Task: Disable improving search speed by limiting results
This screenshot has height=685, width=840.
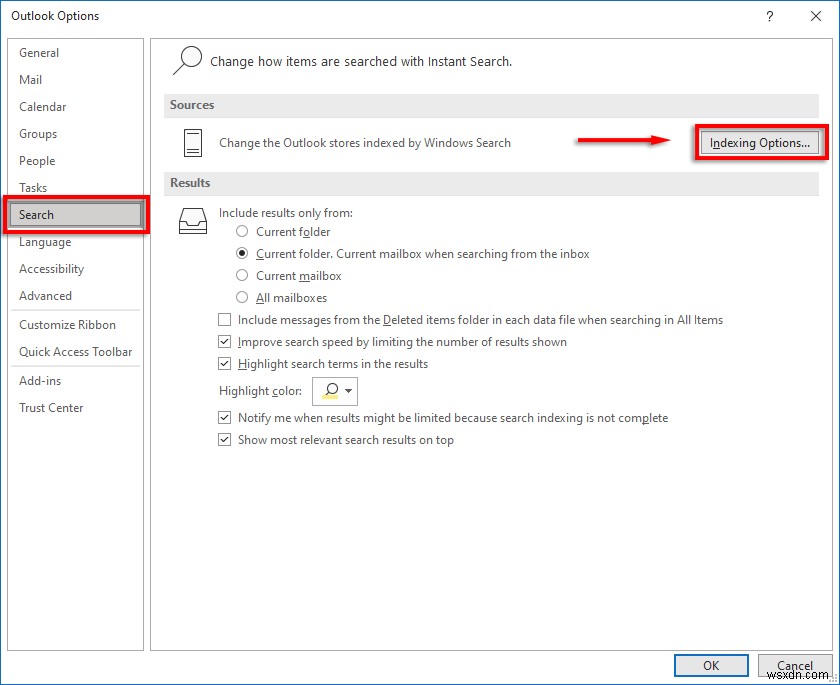Action: tap(225, 341)
